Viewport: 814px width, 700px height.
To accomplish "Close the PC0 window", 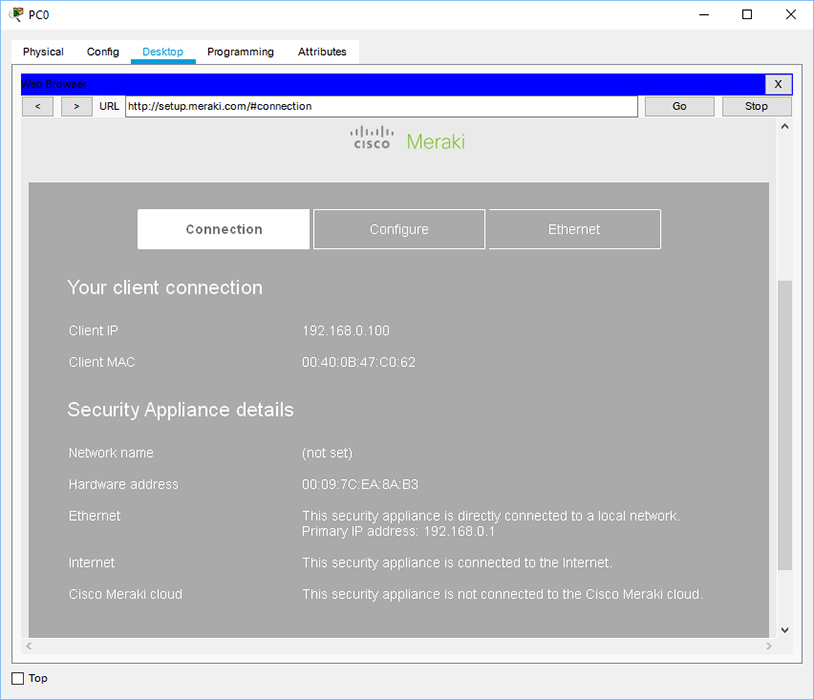I will click(x=791, y=15).
